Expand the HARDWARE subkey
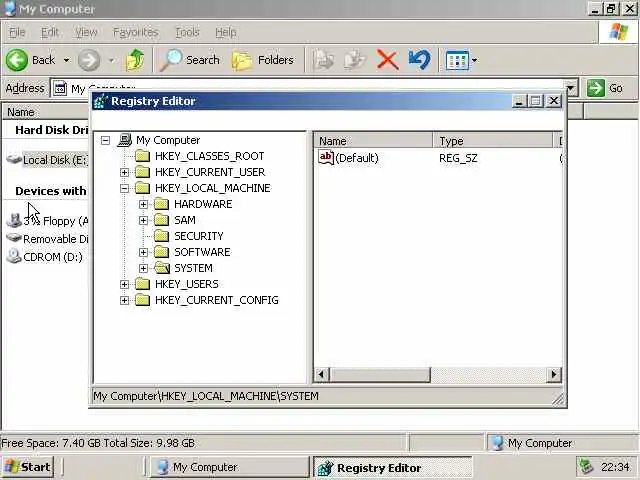 [x=143, y=204]
